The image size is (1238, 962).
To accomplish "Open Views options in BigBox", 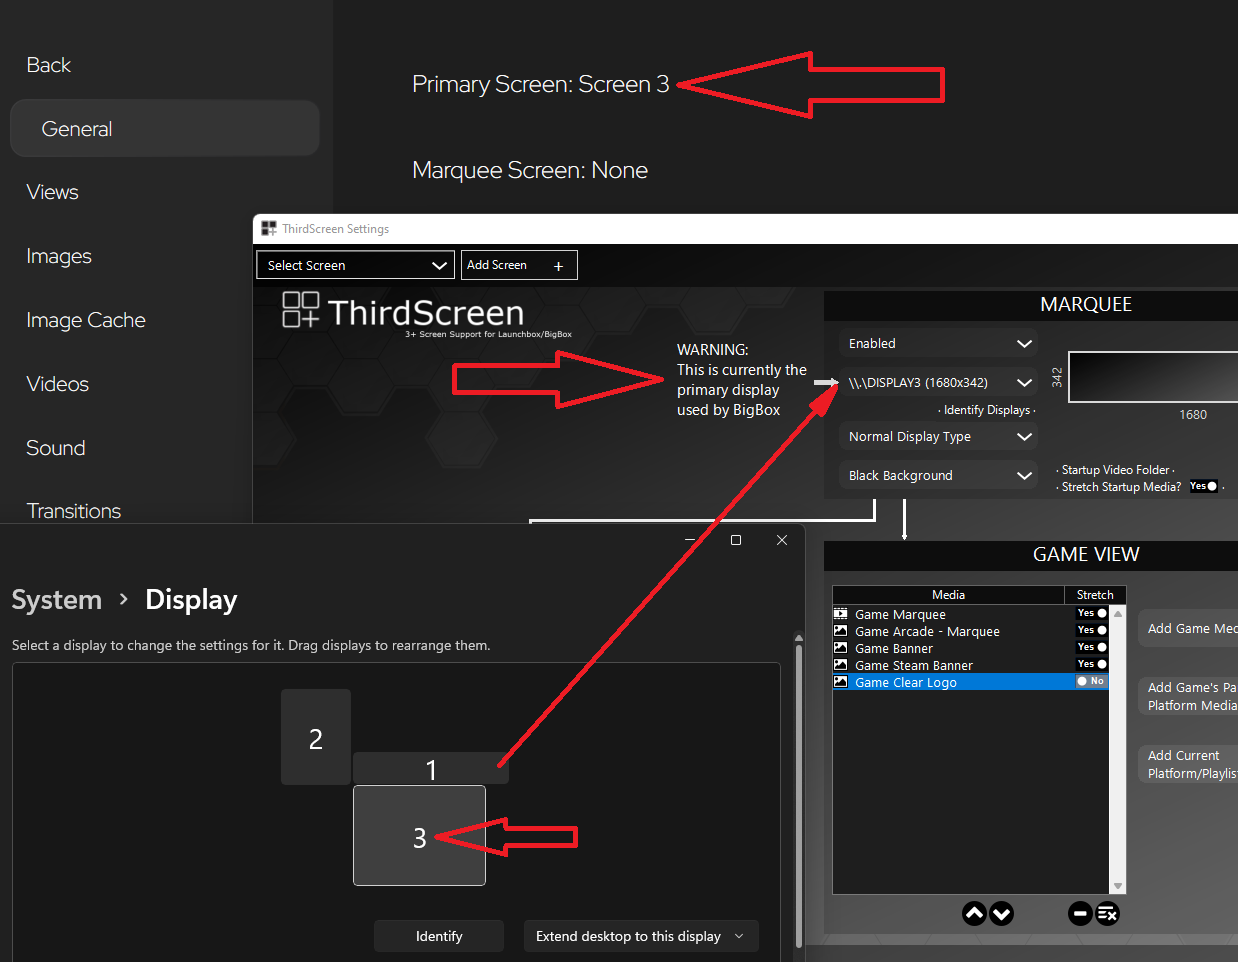I will tap(52, 192).
